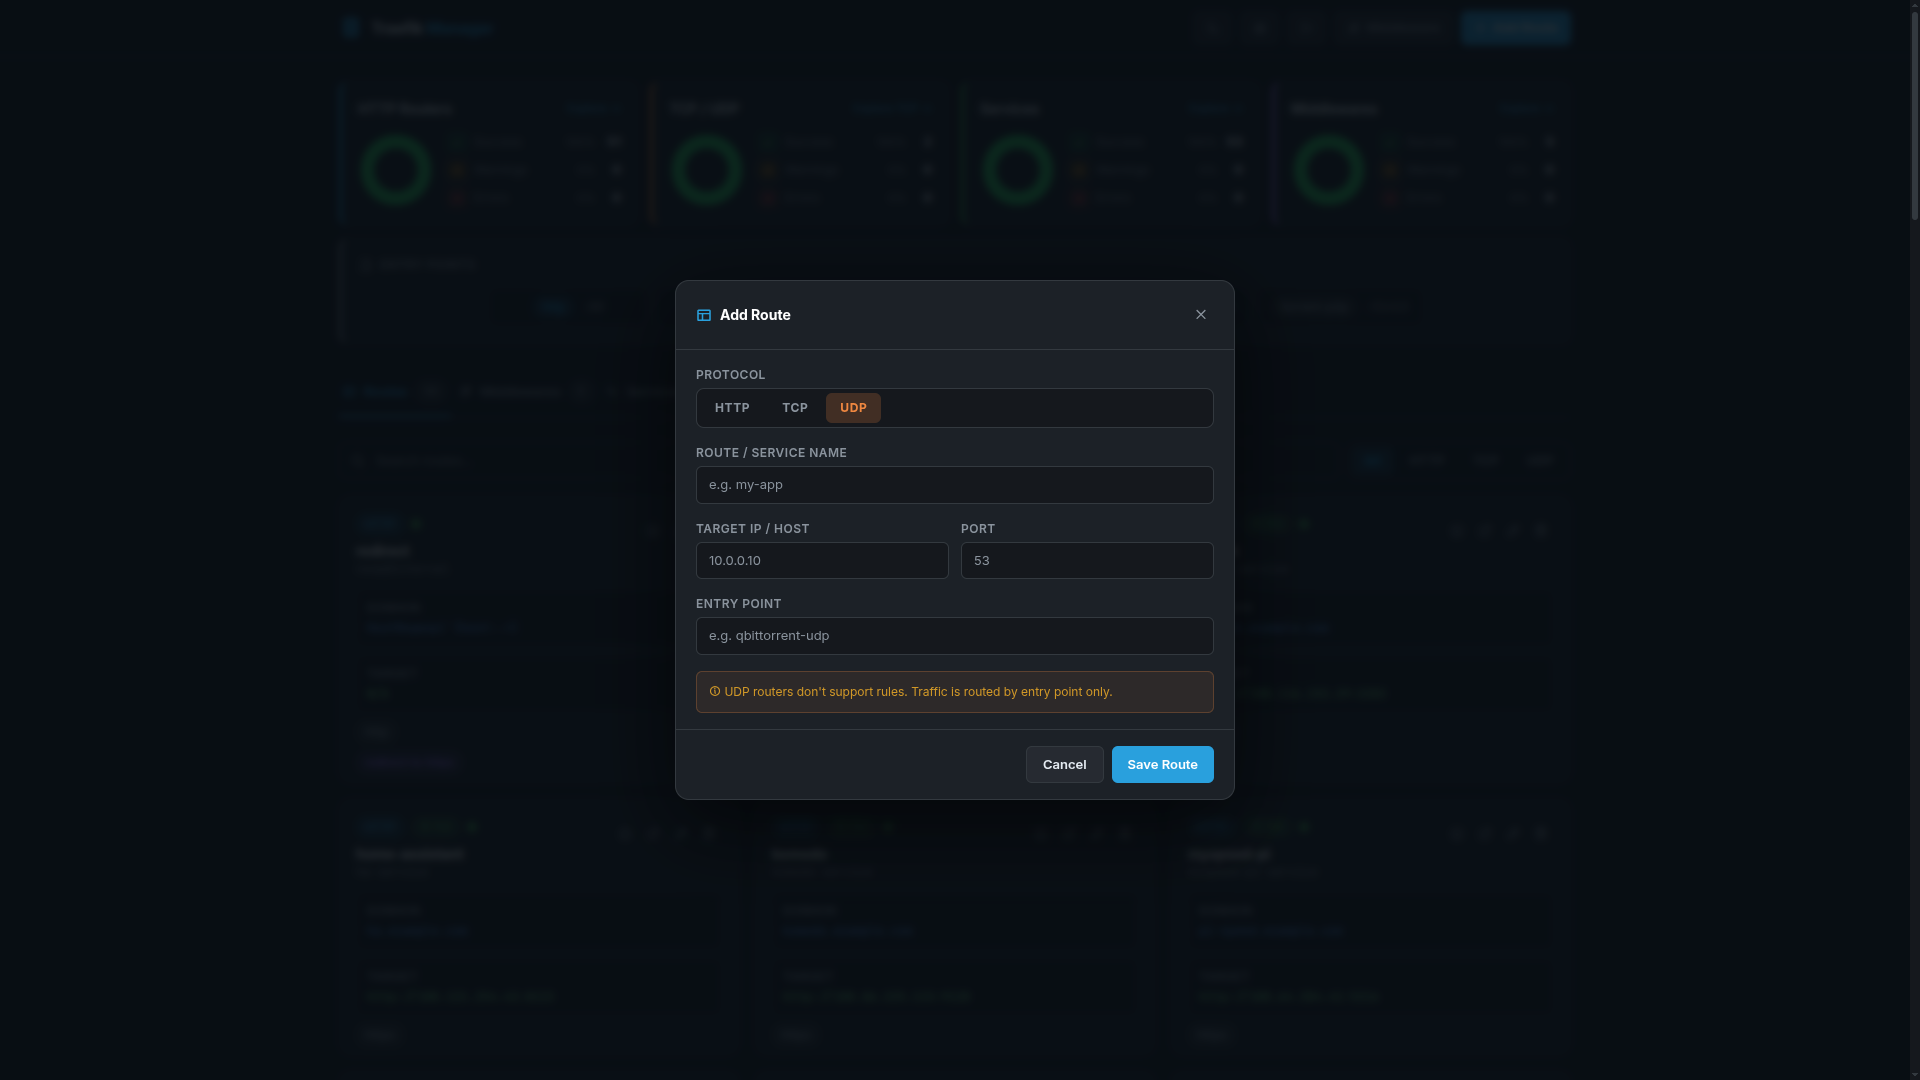The image size is (1920, 1080).
Task: Select the HTTP protocol option
Action: [x=731, y=408]
